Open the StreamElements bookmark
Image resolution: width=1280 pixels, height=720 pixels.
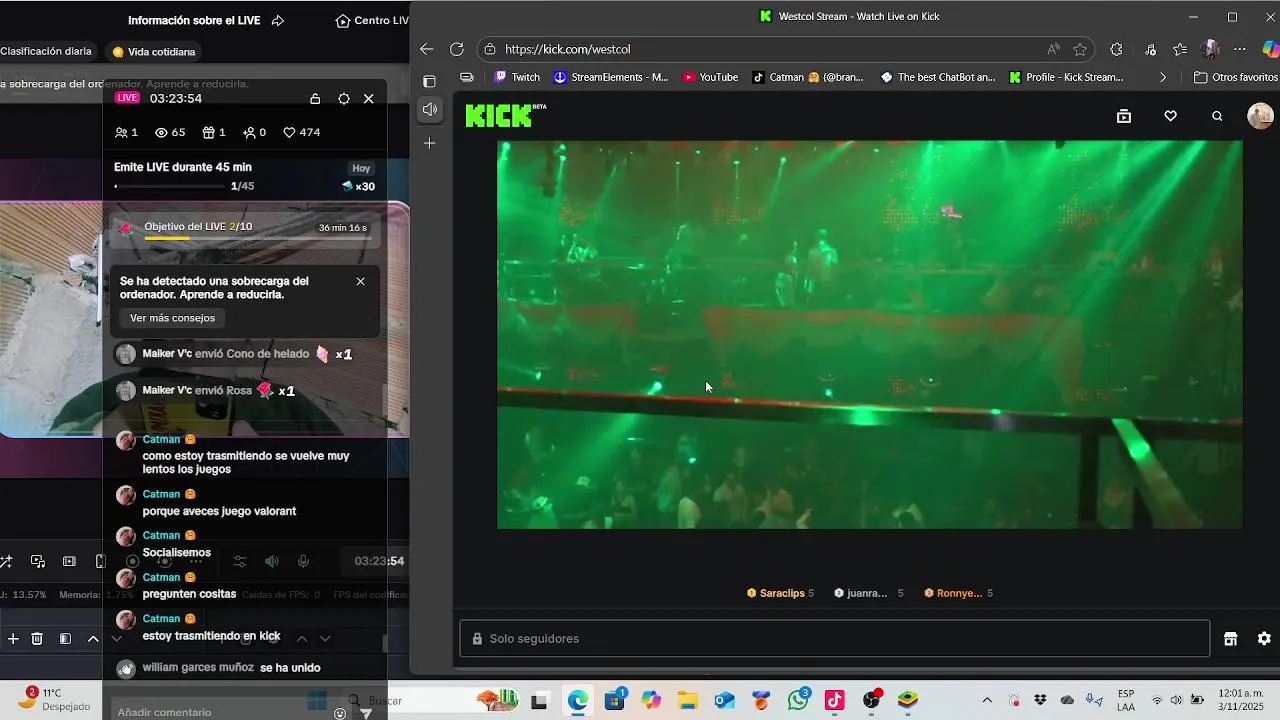(611, 77)
